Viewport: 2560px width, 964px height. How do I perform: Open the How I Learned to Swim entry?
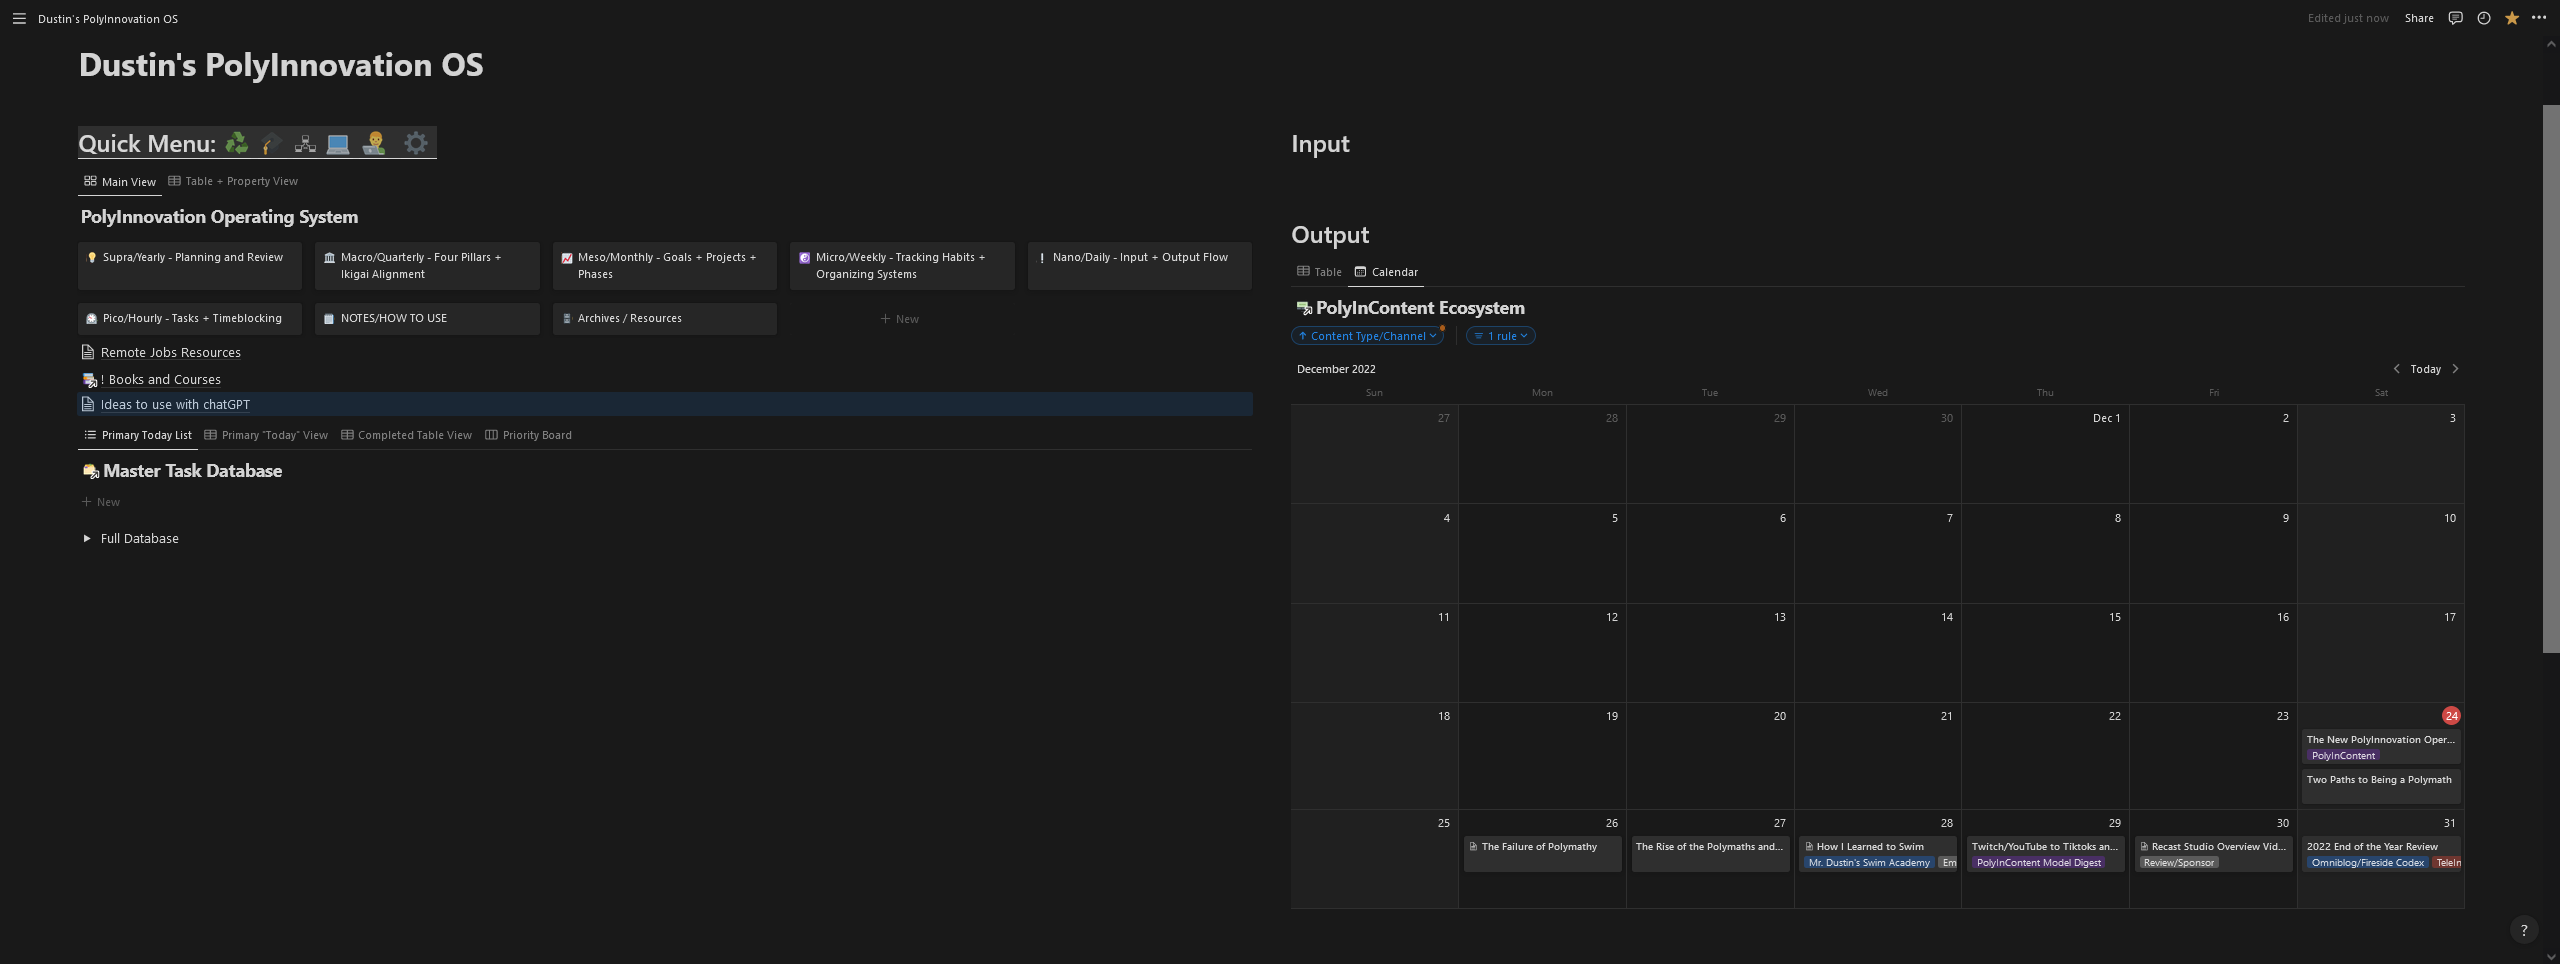1869,847
